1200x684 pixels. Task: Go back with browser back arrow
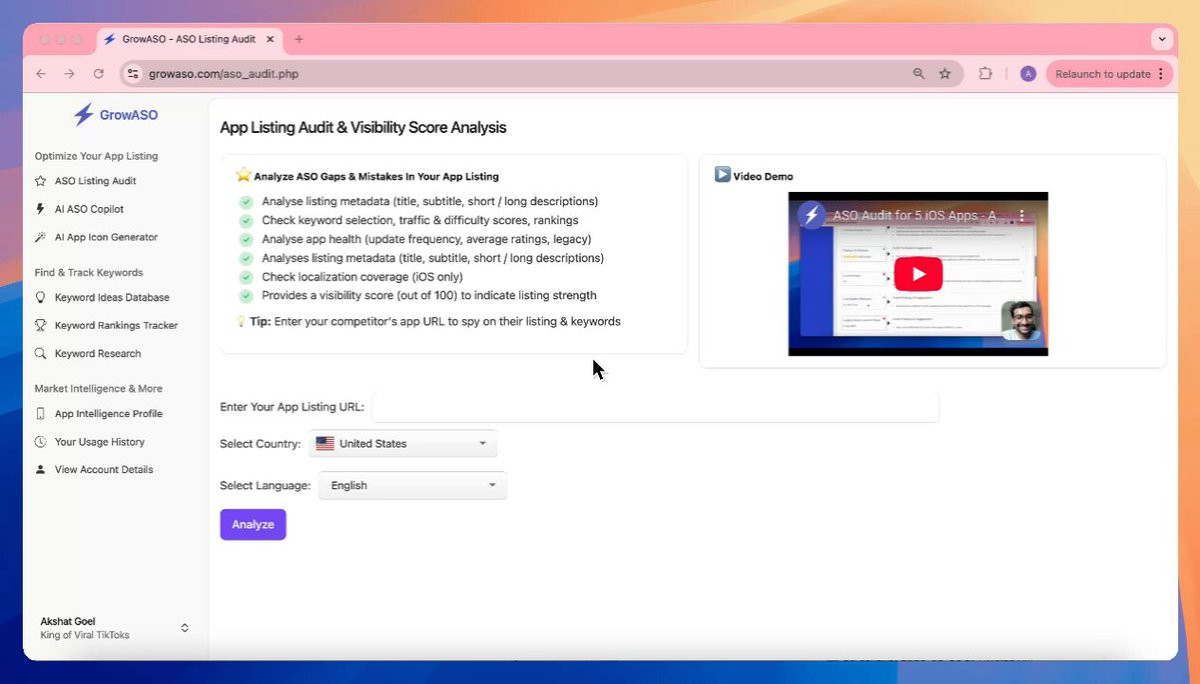(x=41, y=74)
